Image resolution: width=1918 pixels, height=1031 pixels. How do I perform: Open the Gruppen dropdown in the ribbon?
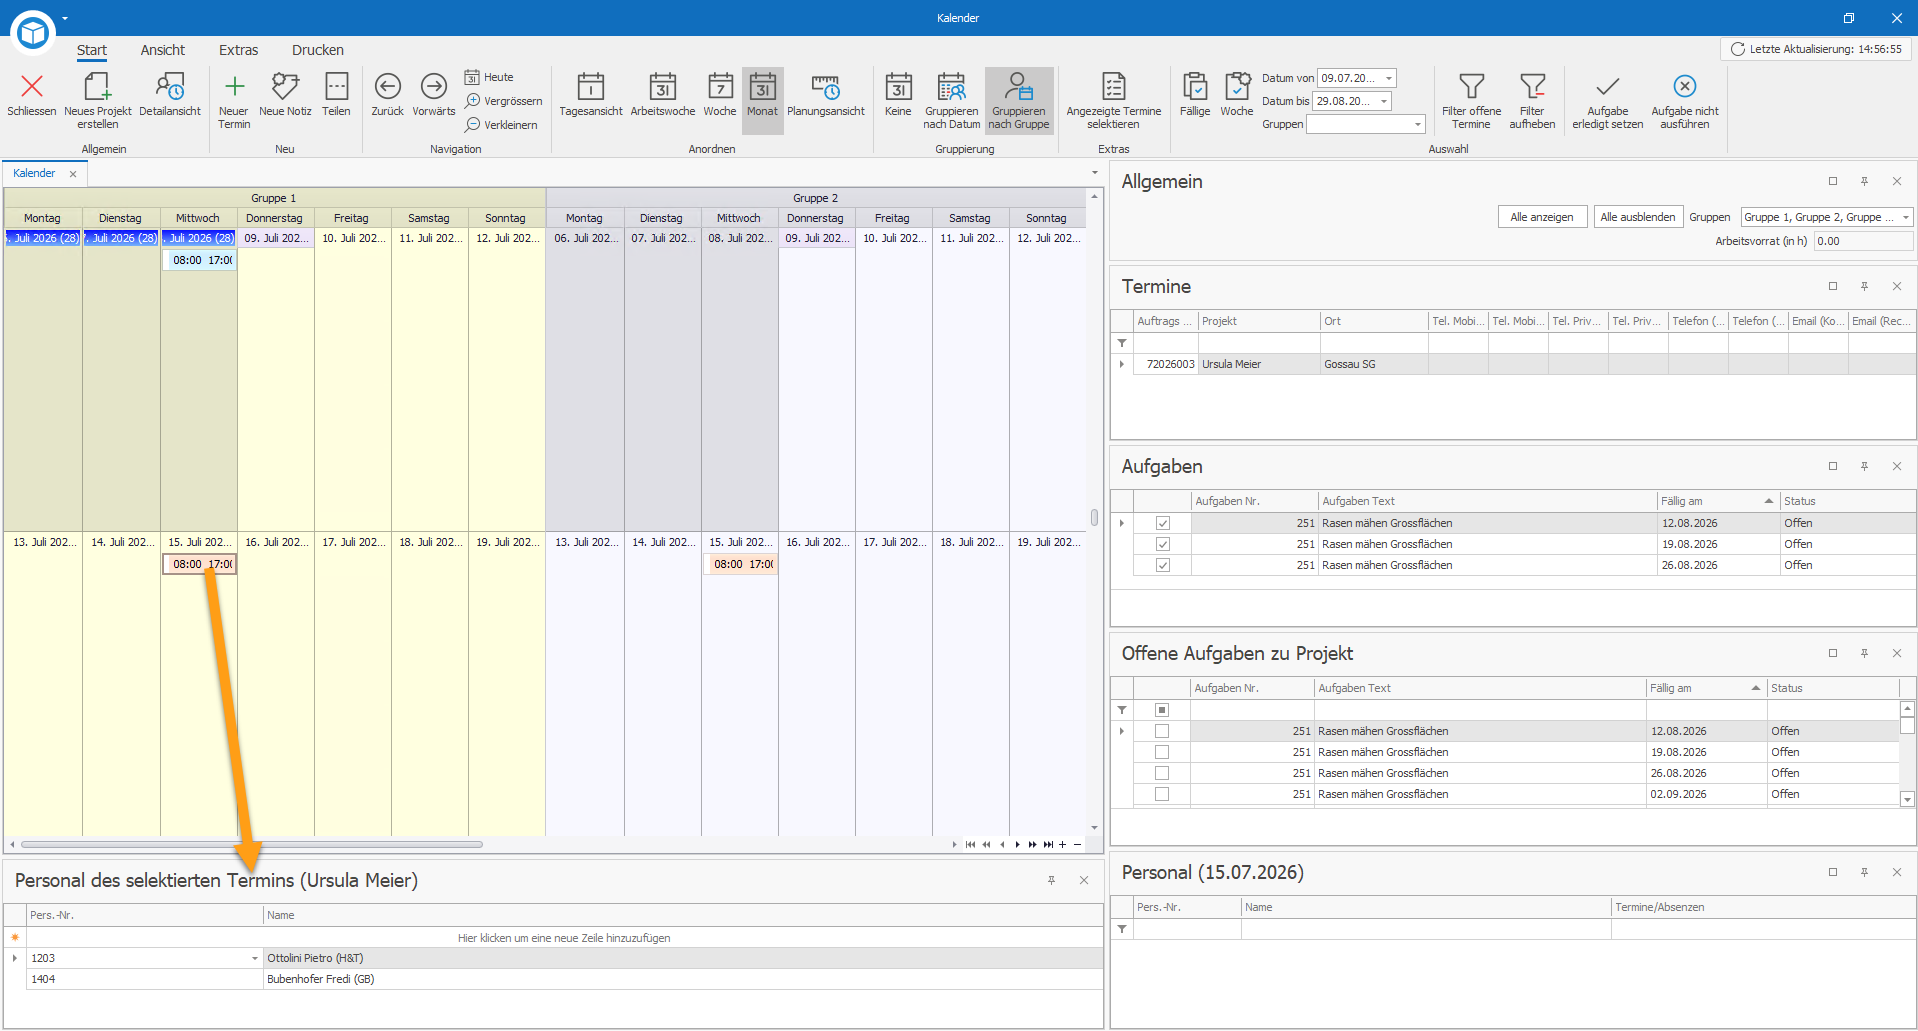click(1417, 124)
